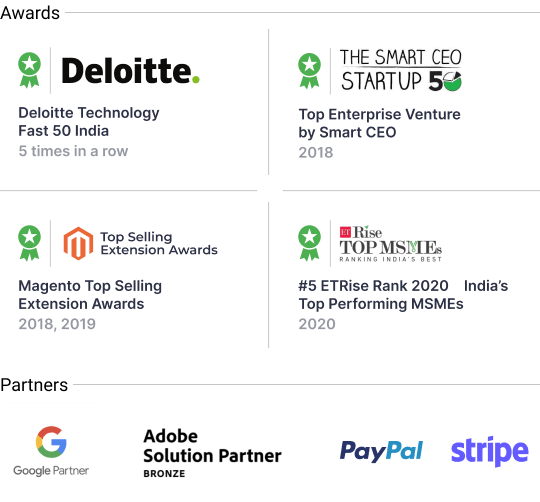The image size is (540, 502).
Task: Click the green ribbon badge beside ETRise
Action: [x=309, y=243]
